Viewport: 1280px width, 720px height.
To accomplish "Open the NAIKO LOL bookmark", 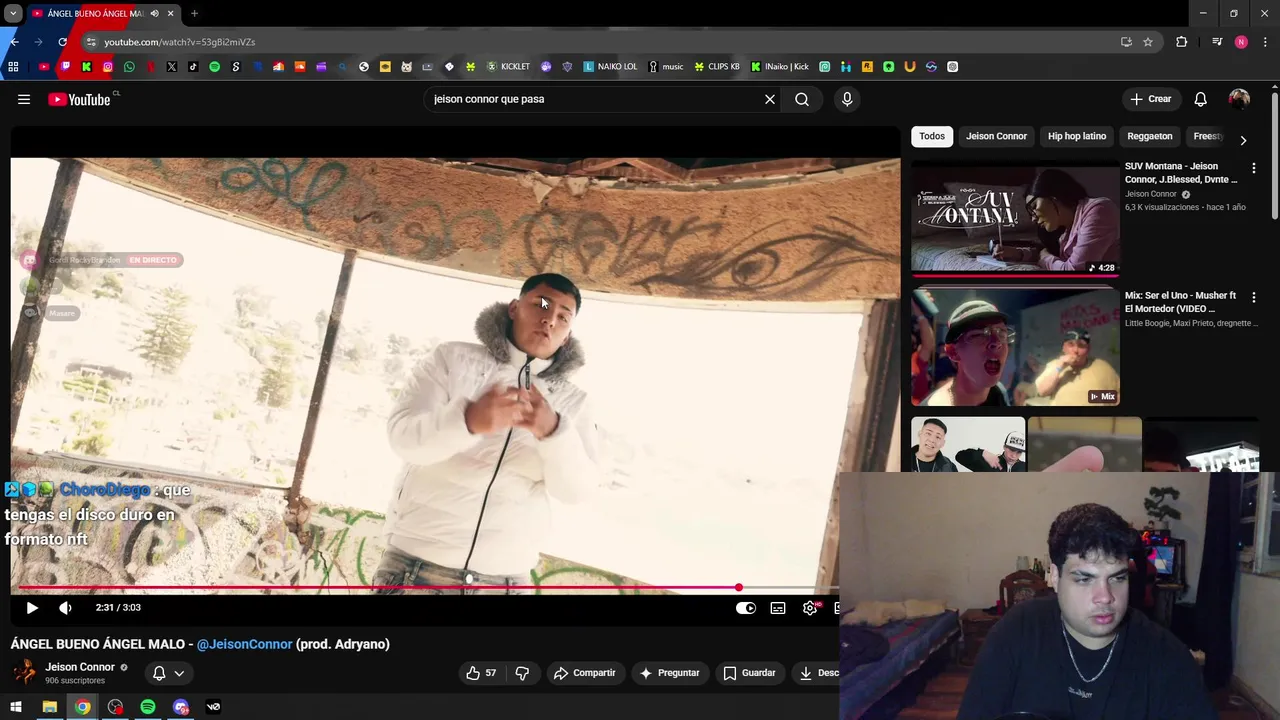I will [610, 67].
